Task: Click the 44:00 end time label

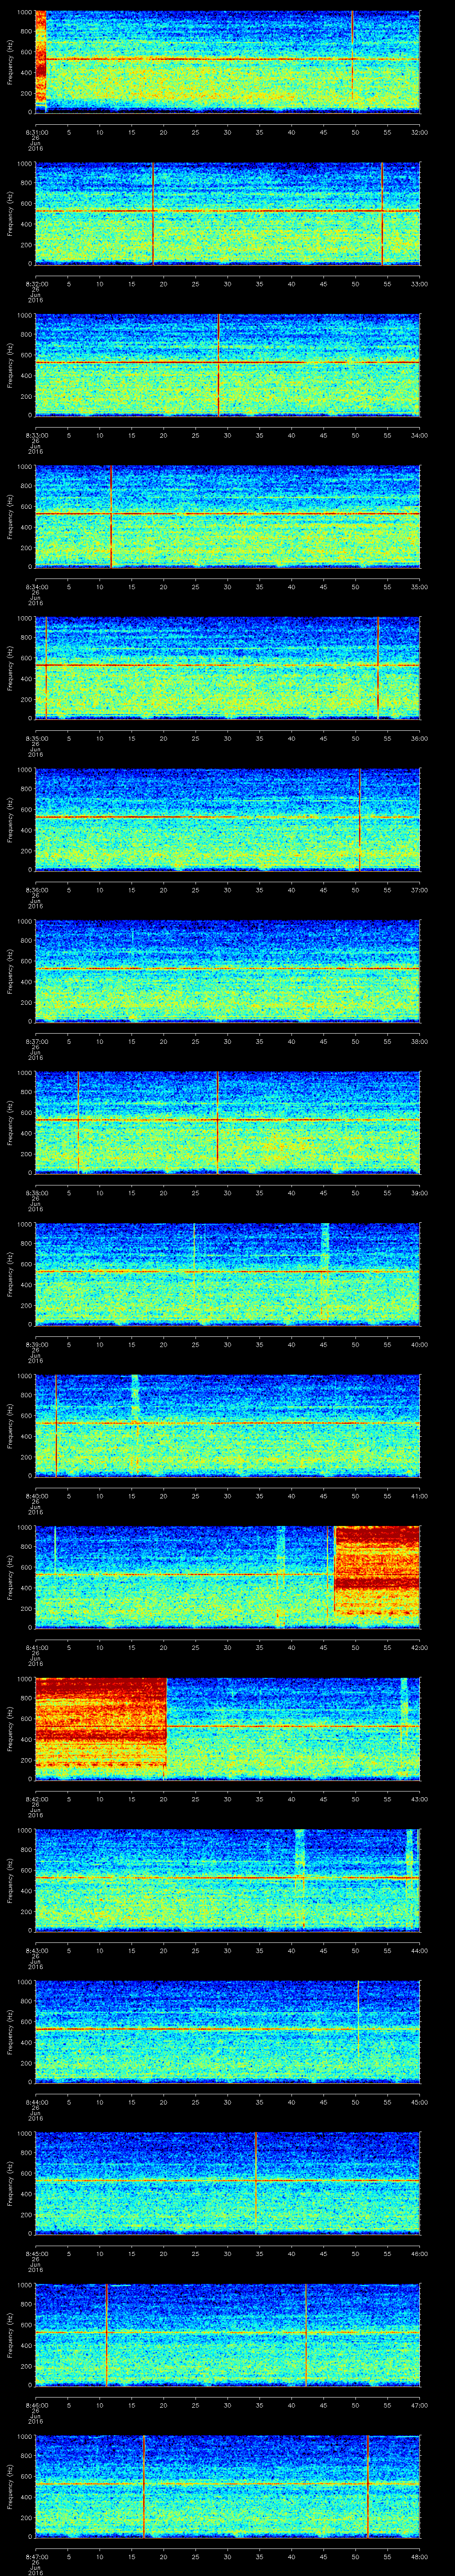Action: coord(420,1950)
